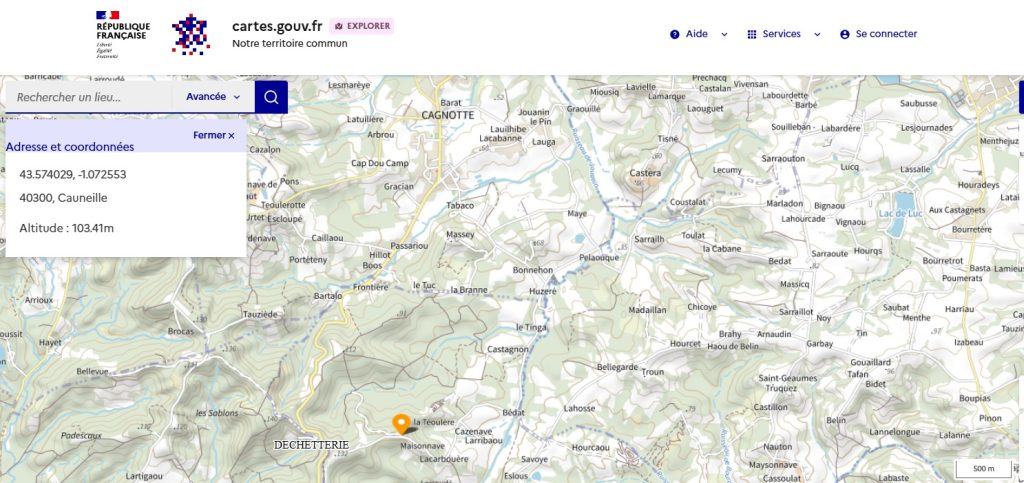This screenshot has height=483, width=1024.
Task: Expand the Aide menu chevron
Action: click(724, 35)
